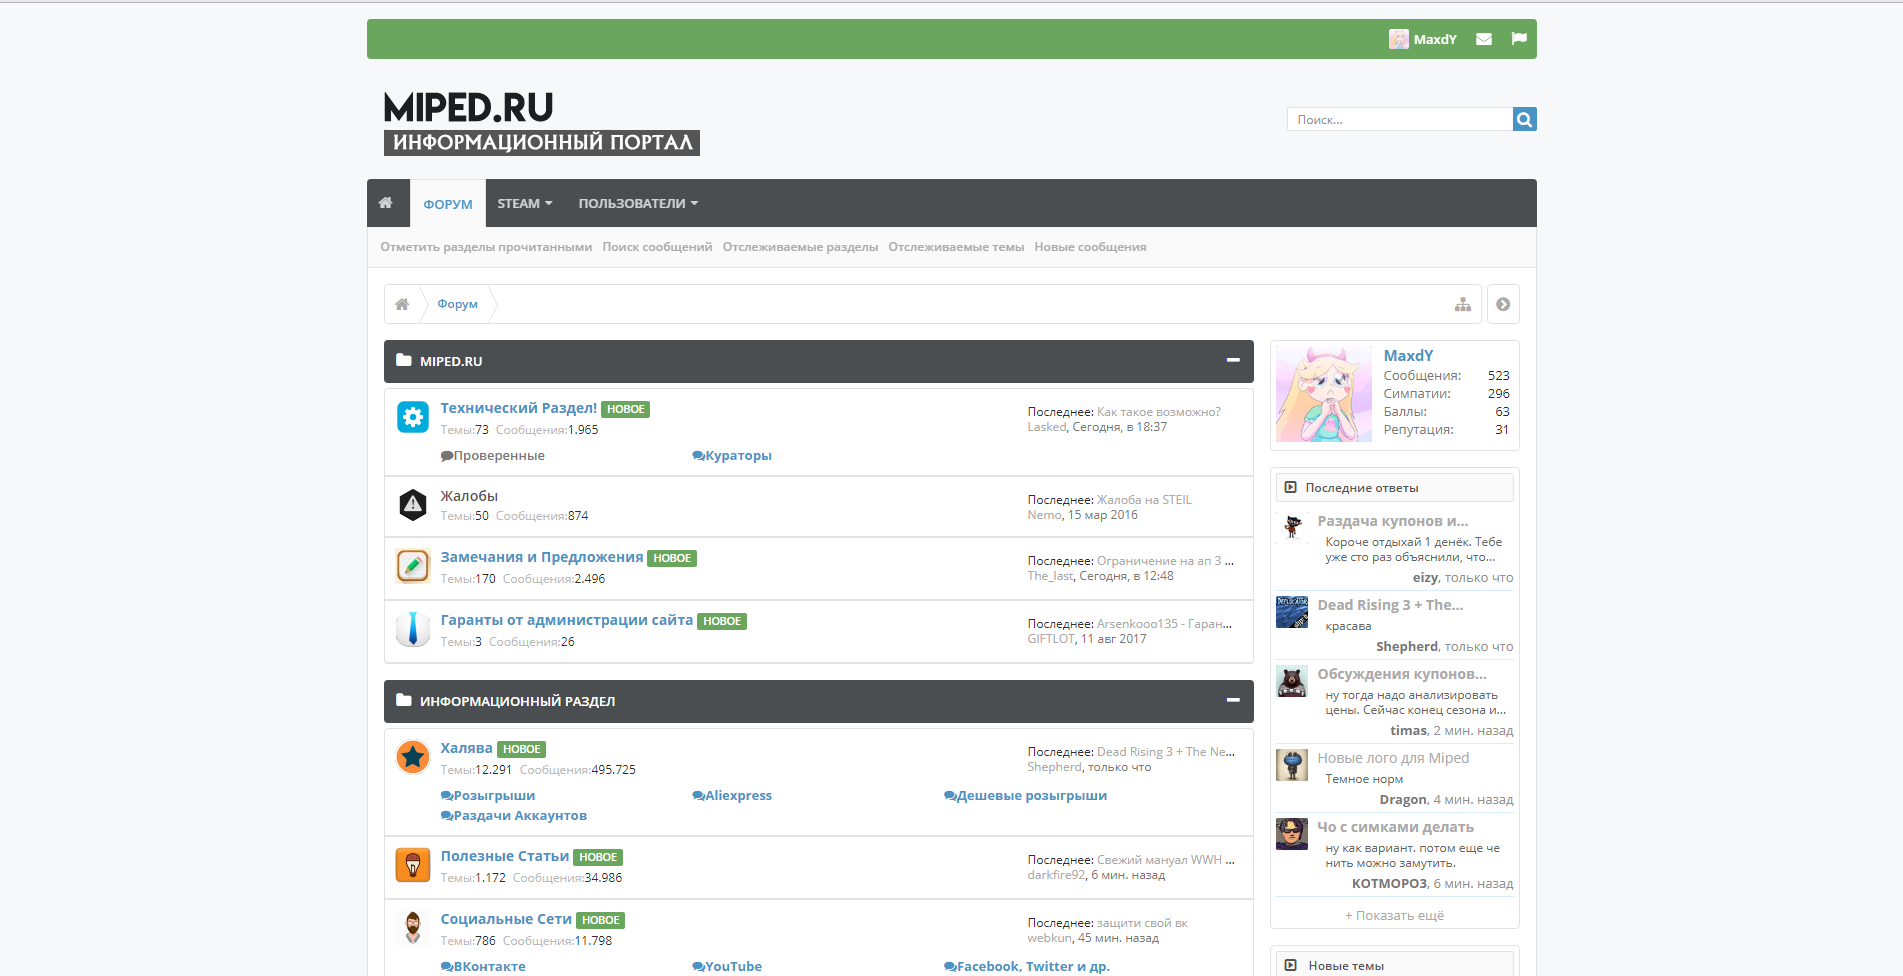Click the search magnifier button

tap(1524, 119)
